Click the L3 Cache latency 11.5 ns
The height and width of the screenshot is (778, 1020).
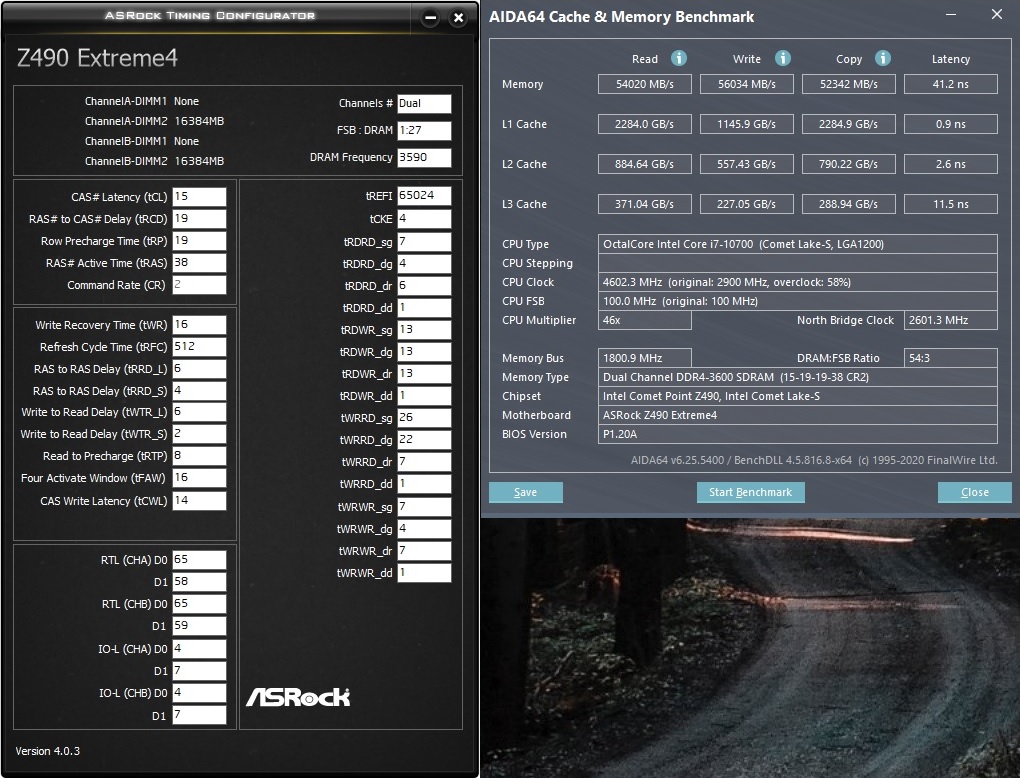point(951,204)
